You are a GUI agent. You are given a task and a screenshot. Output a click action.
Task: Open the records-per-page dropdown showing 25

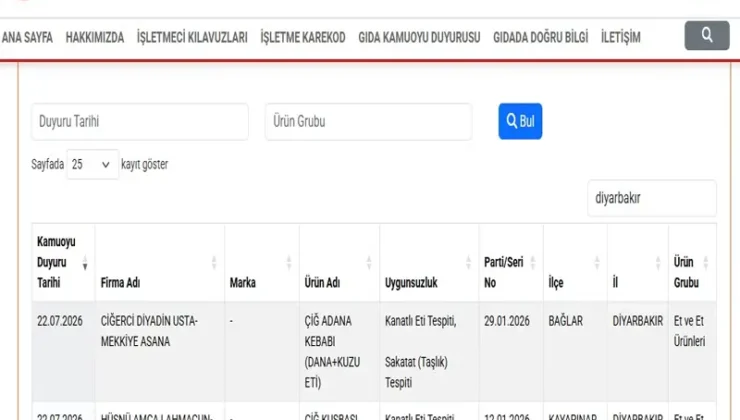pyautogui.click(x=92, y=164)
